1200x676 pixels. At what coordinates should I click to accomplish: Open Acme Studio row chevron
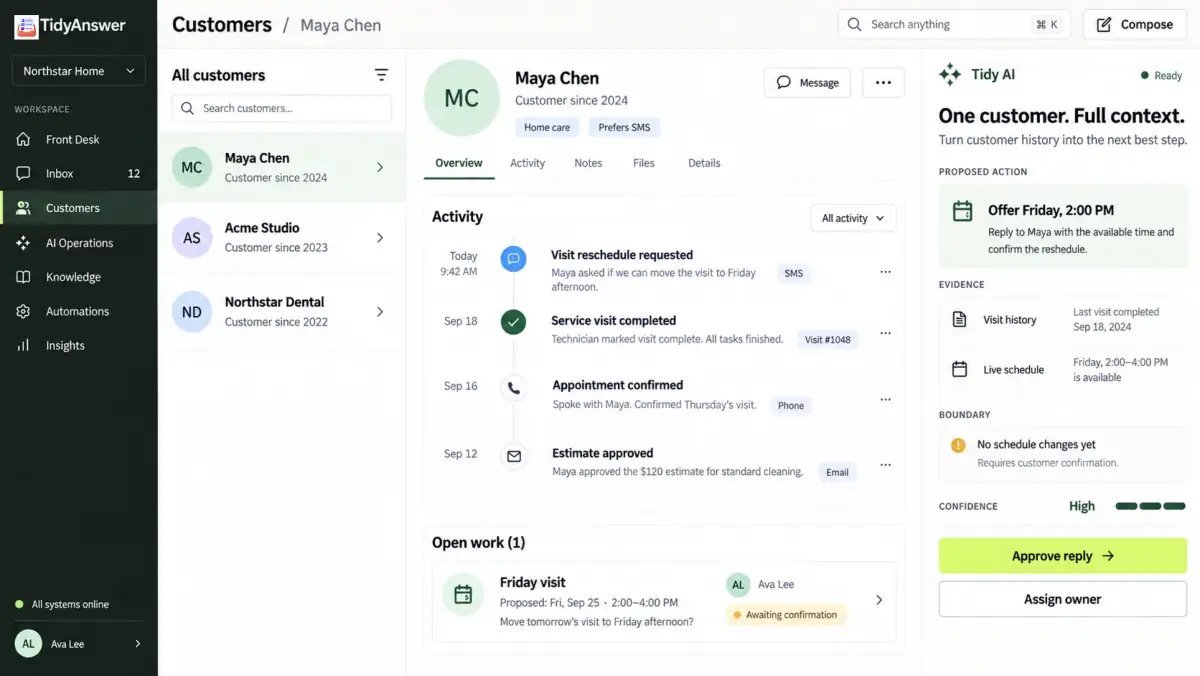point(380,238)
